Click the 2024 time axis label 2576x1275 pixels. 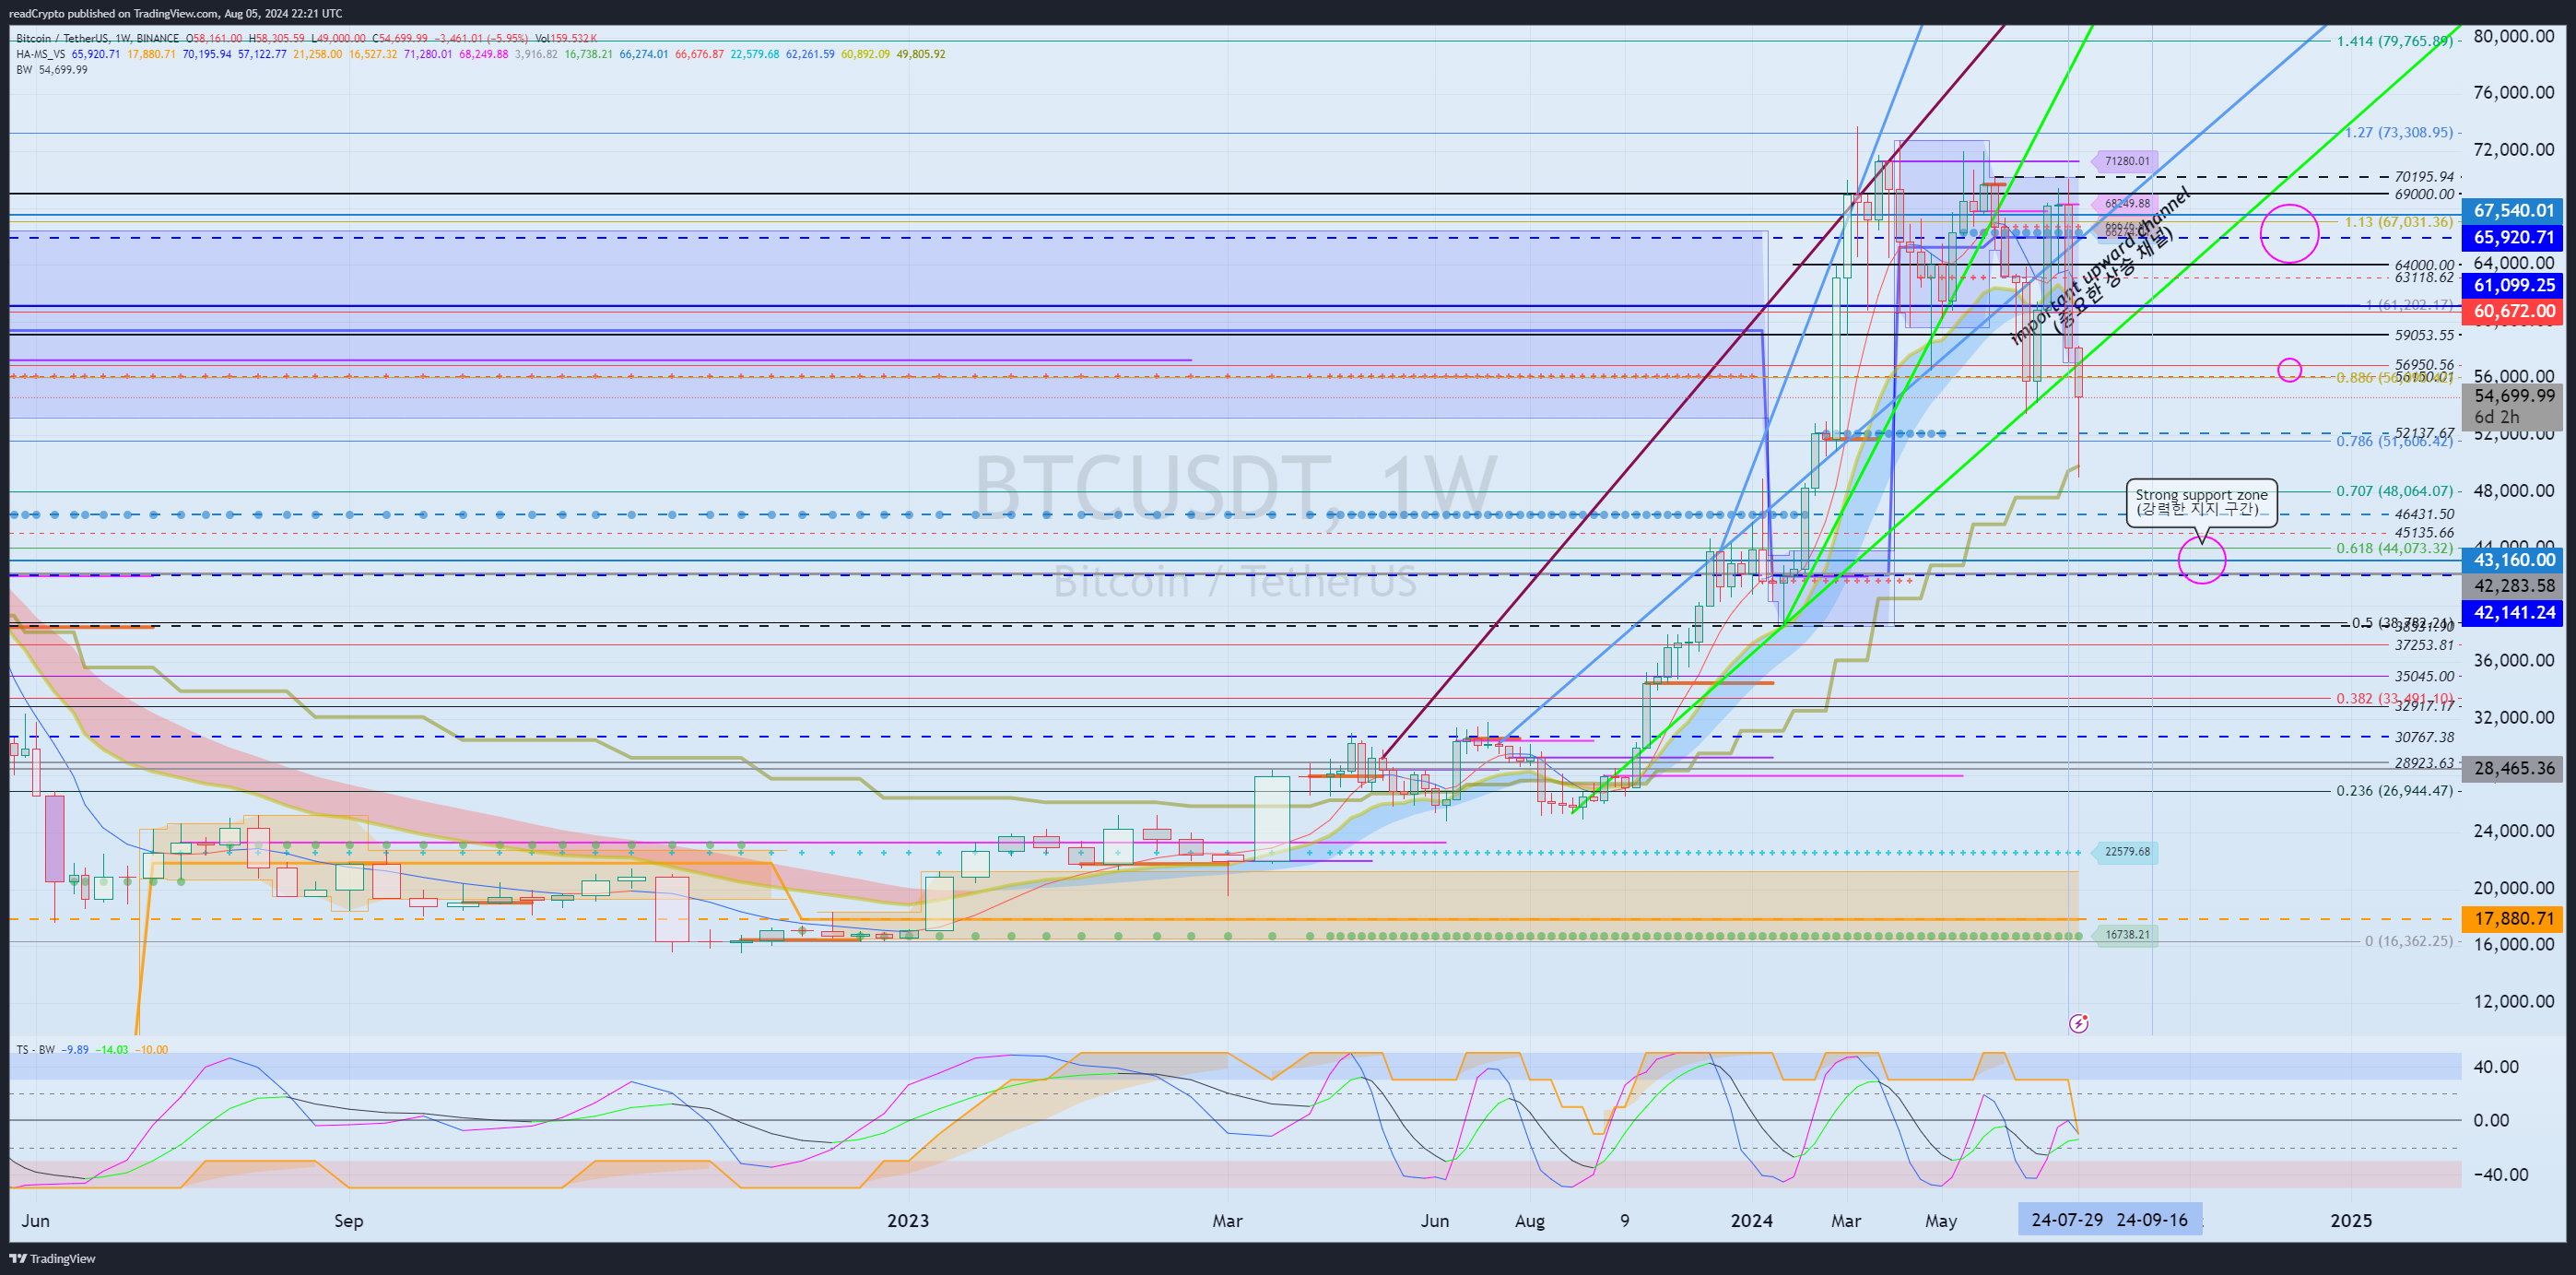click(x=1752, y=1221)
